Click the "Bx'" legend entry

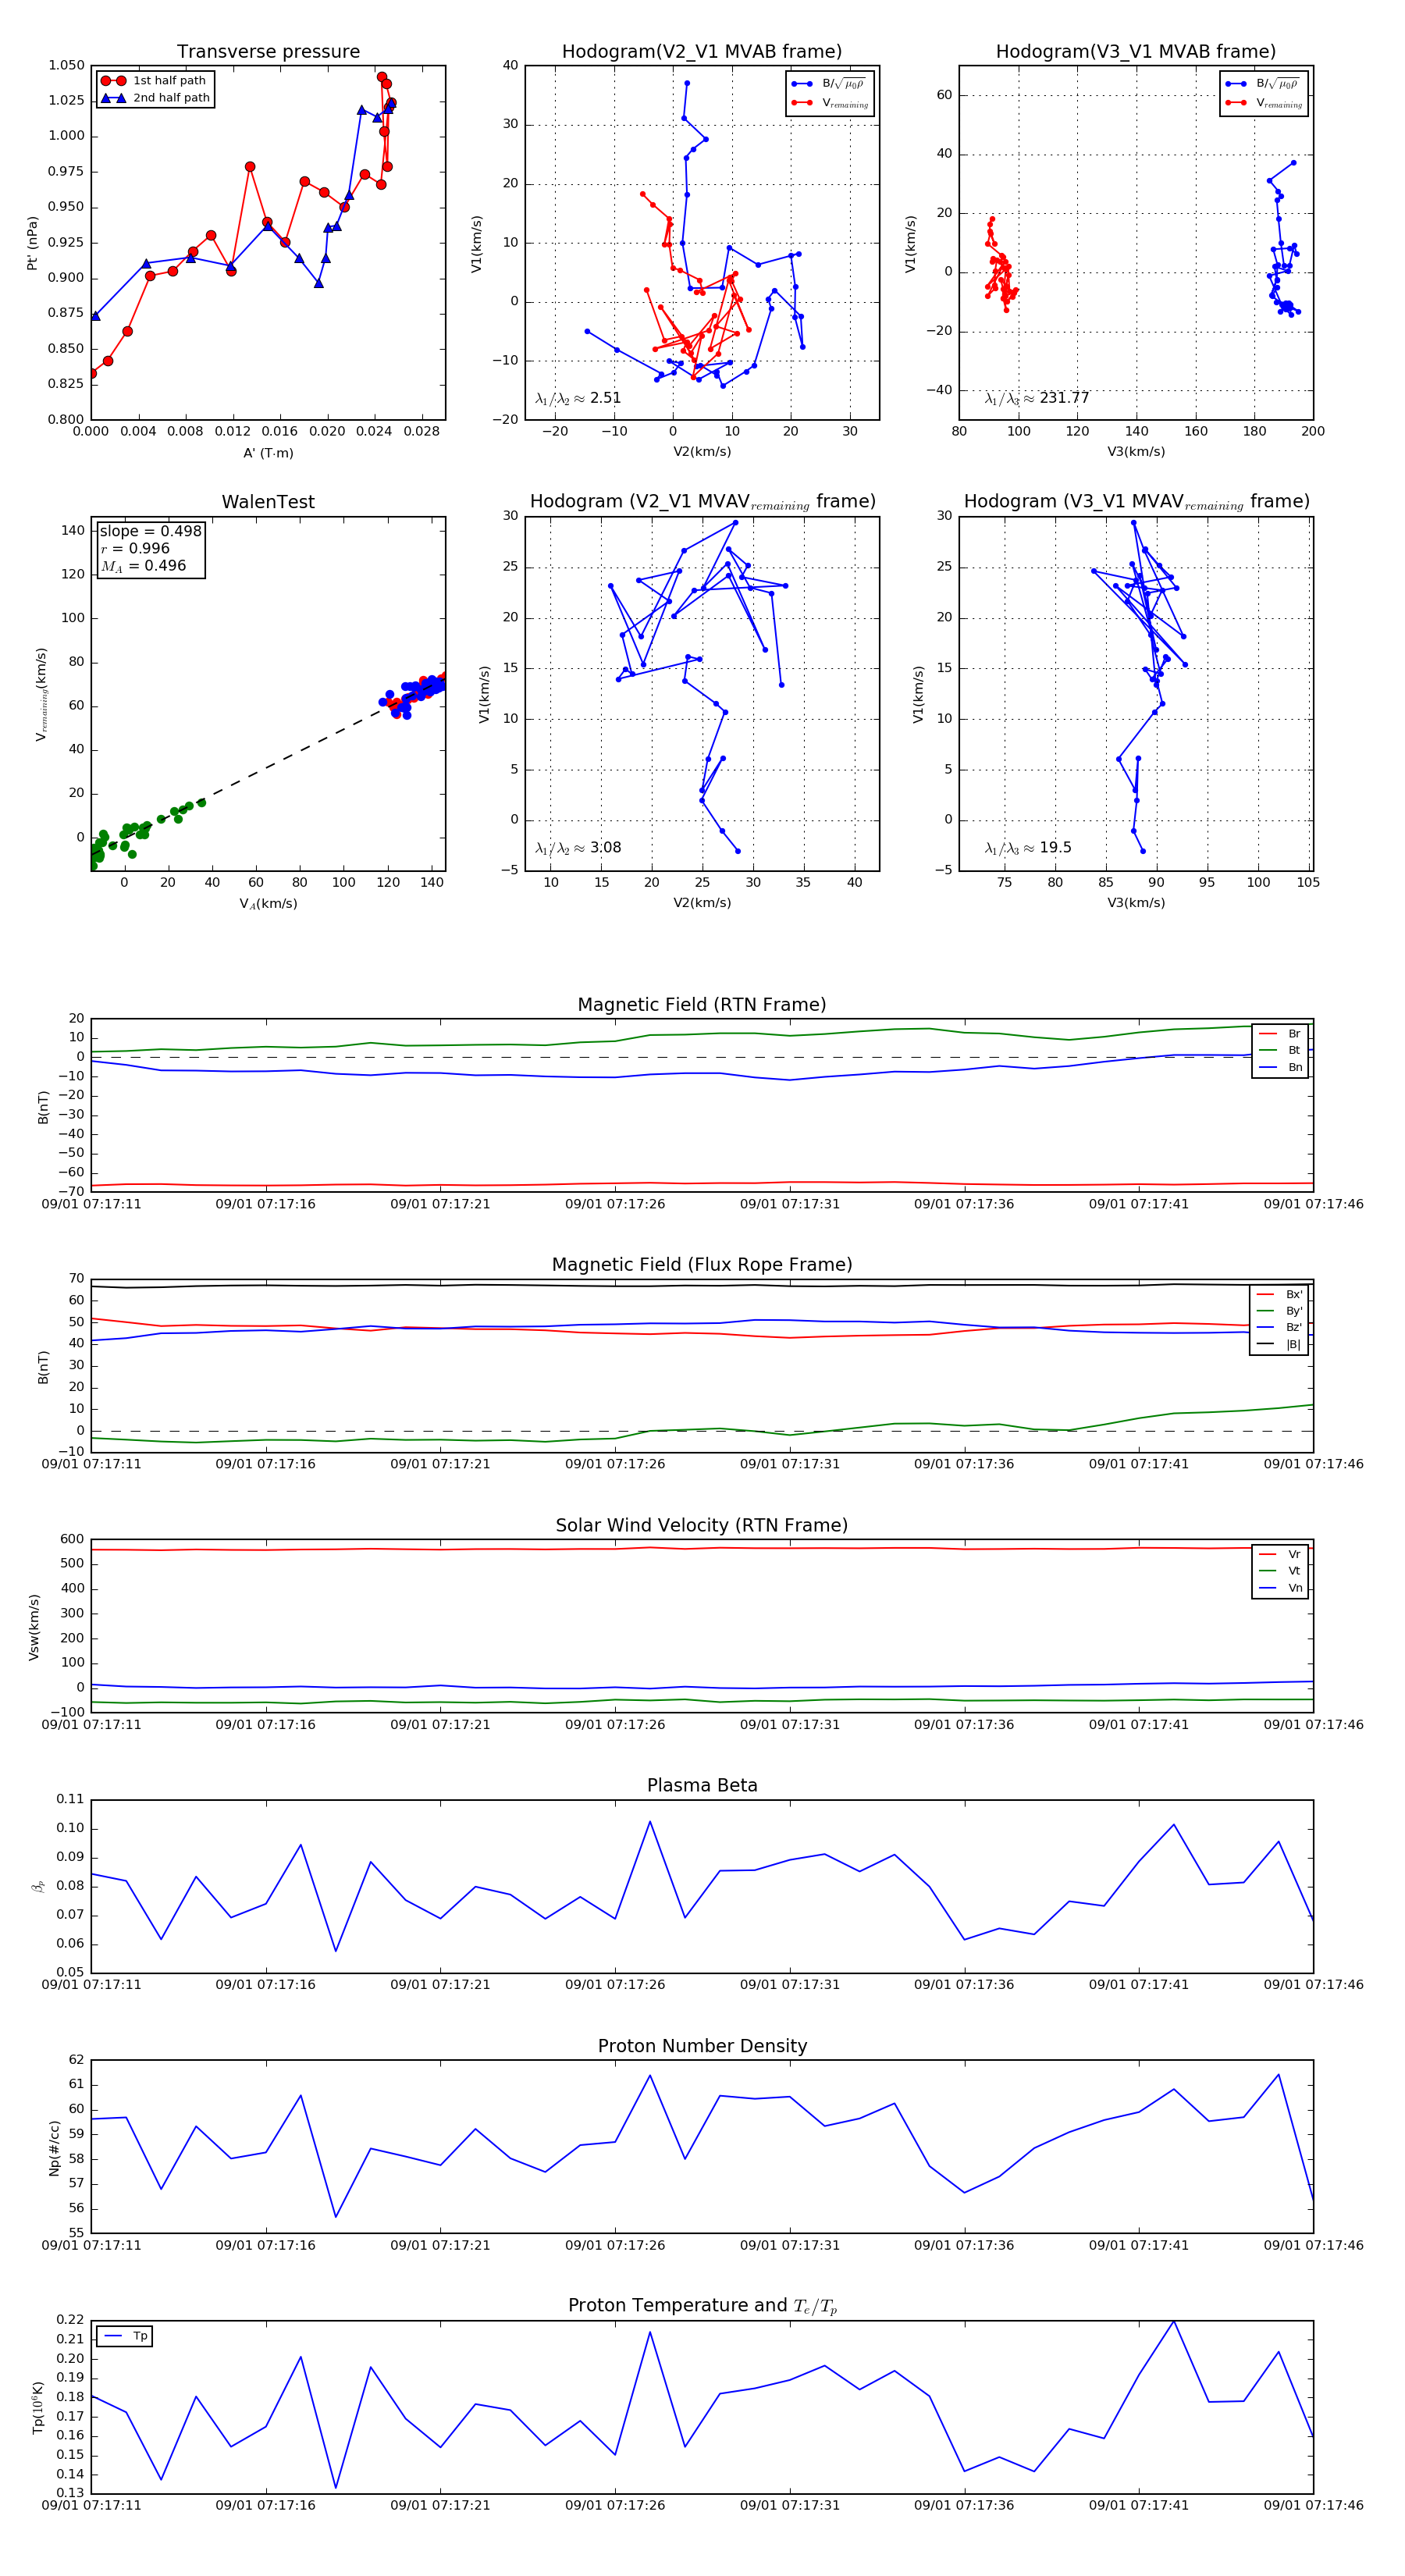tap(1279, 1294)
